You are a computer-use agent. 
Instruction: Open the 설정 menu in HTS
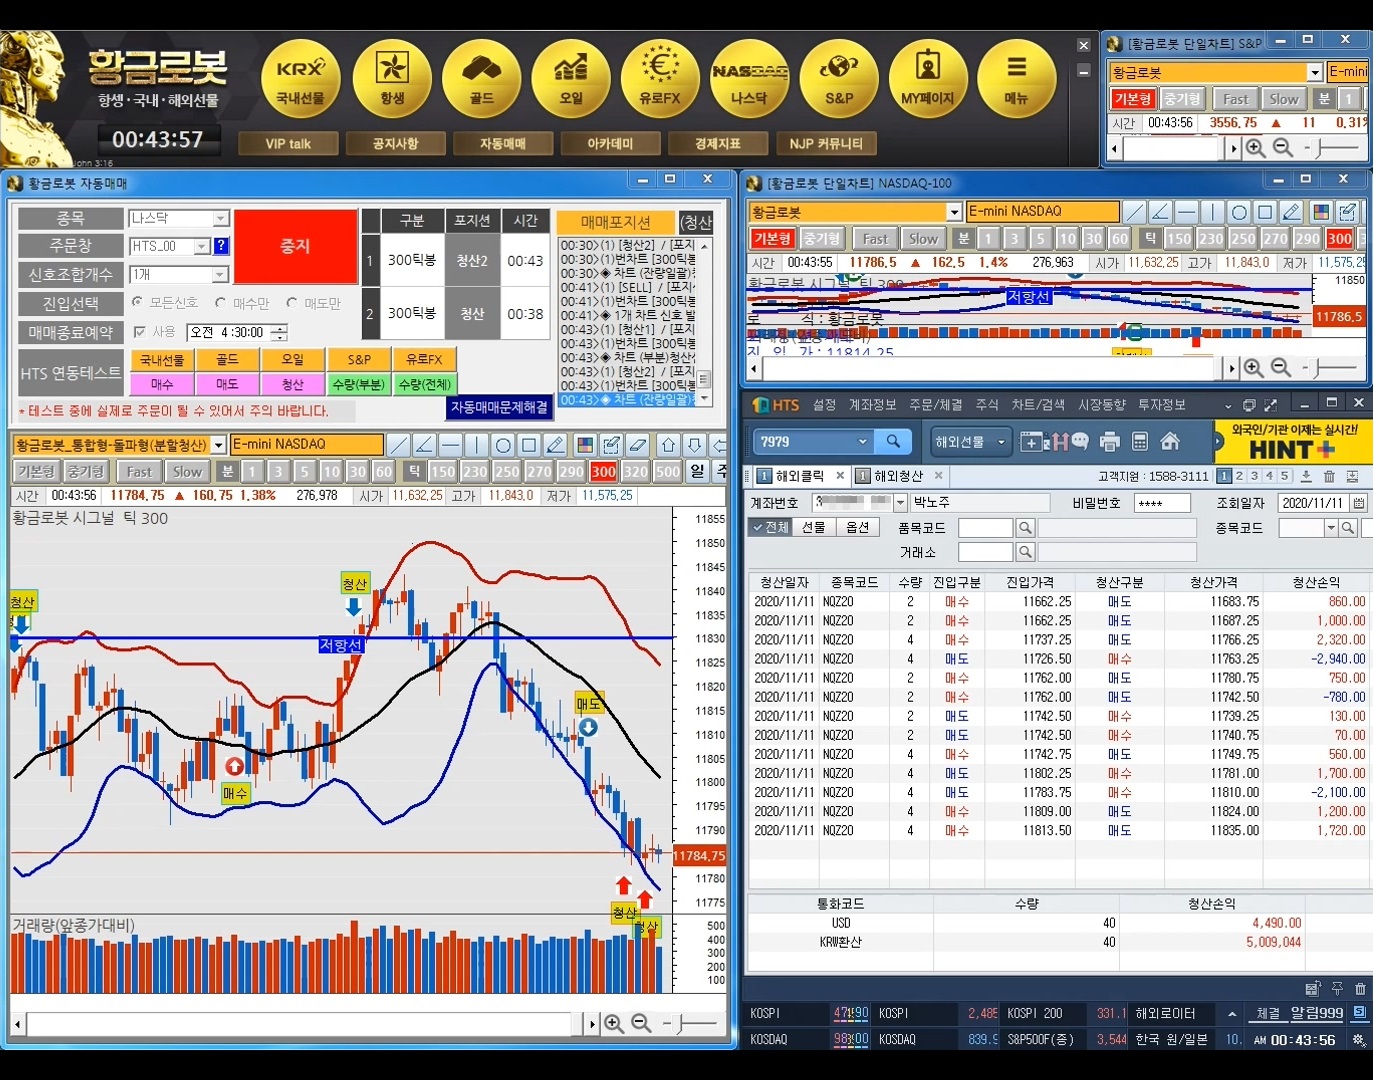pos(824,405)
